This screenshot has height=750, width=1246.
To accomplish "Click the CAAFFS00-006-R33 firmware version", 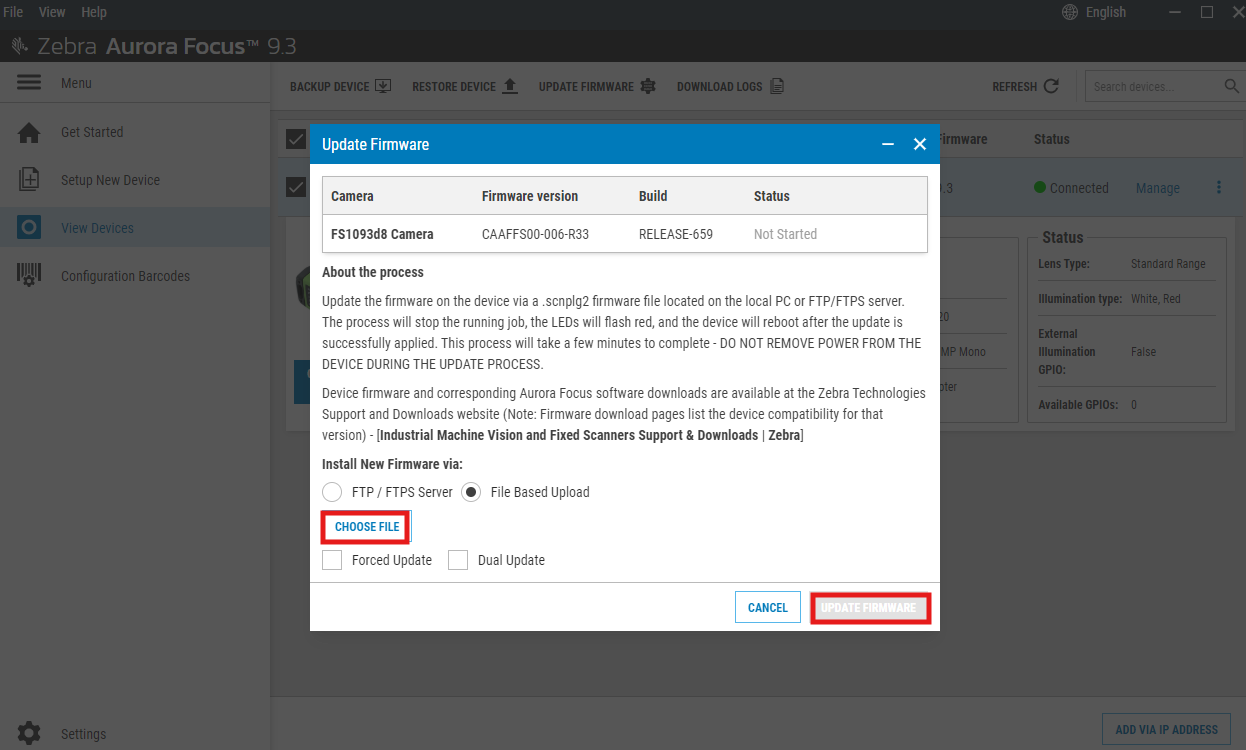I will [535, 234].
